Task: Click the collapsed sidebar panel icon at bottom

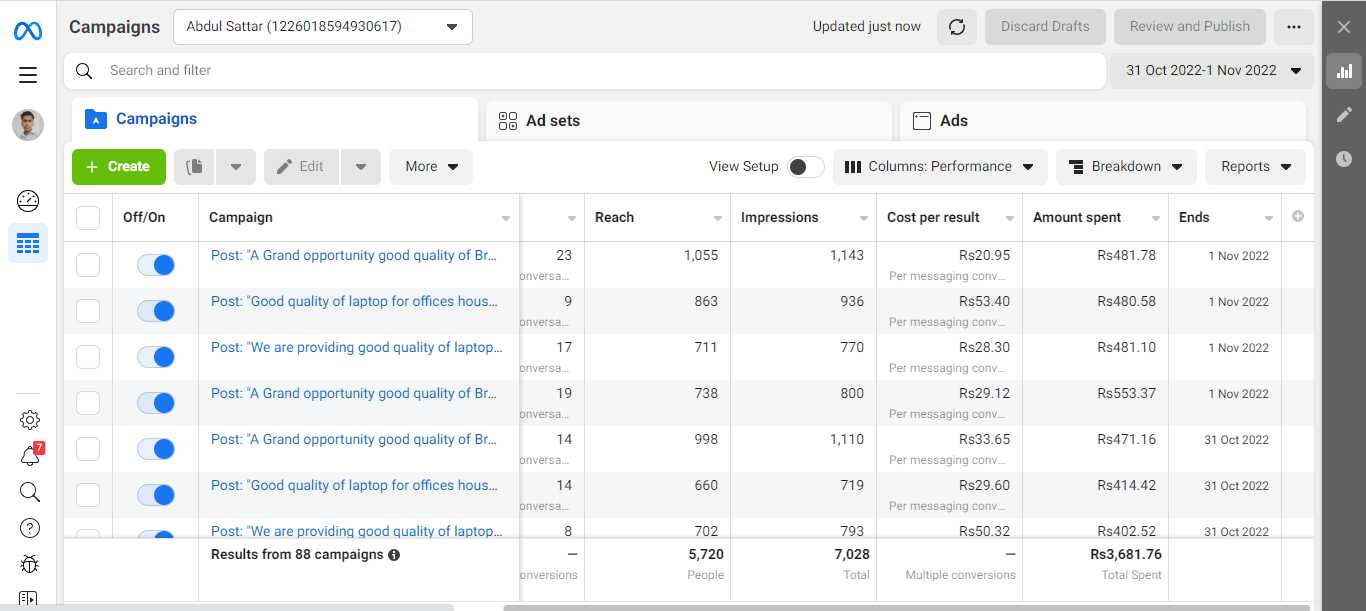Action: click(29, 600)
